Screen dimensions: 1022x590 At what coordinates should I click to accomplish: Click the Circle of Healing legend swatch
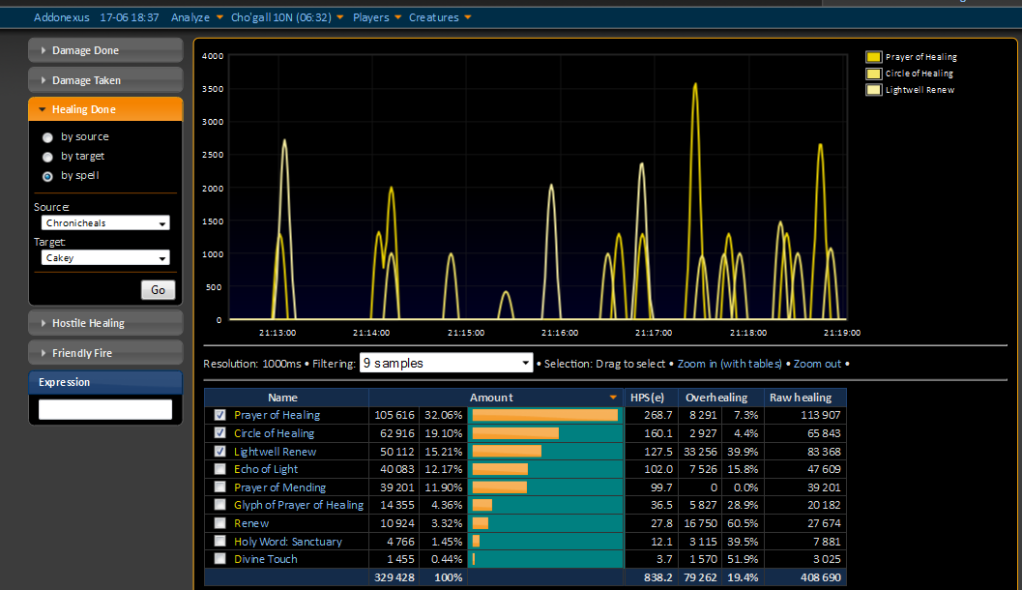coord(873,74)
